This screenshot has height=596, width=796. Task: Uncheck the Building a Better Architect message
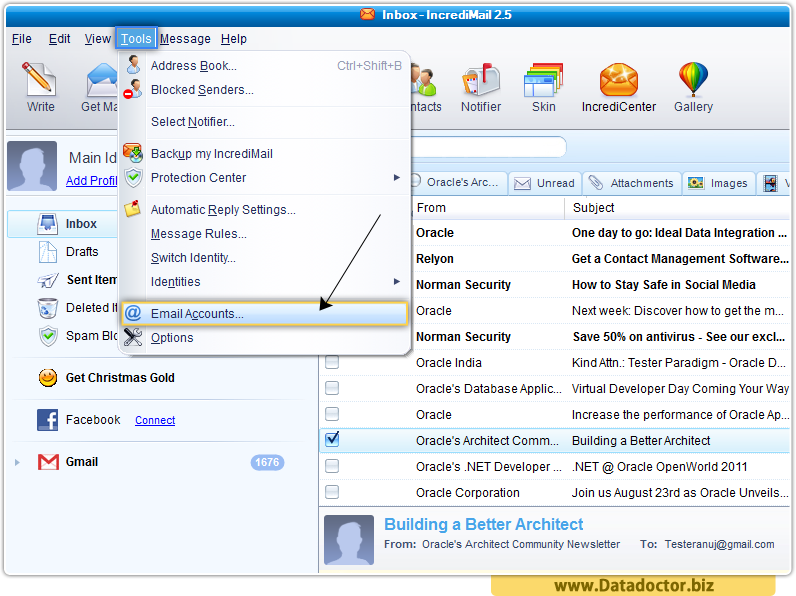point(332,439)
